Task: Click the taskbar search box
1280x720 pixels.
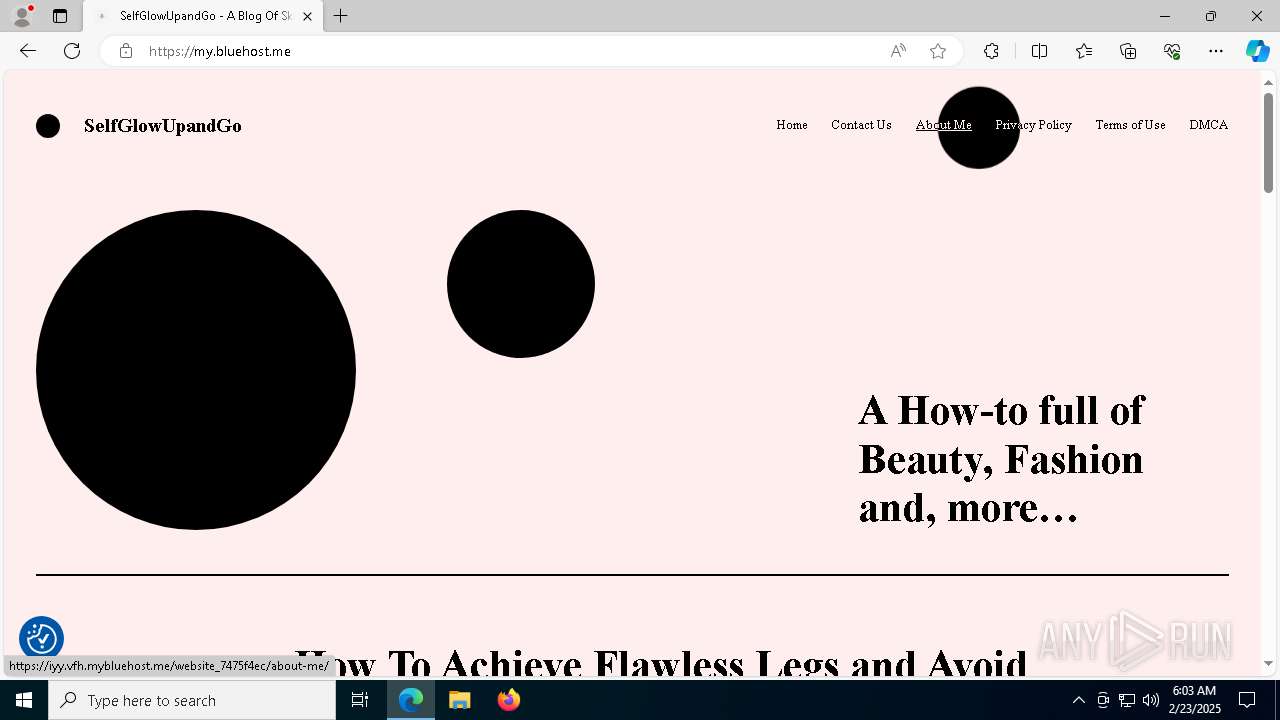Action: coord(192,700)
